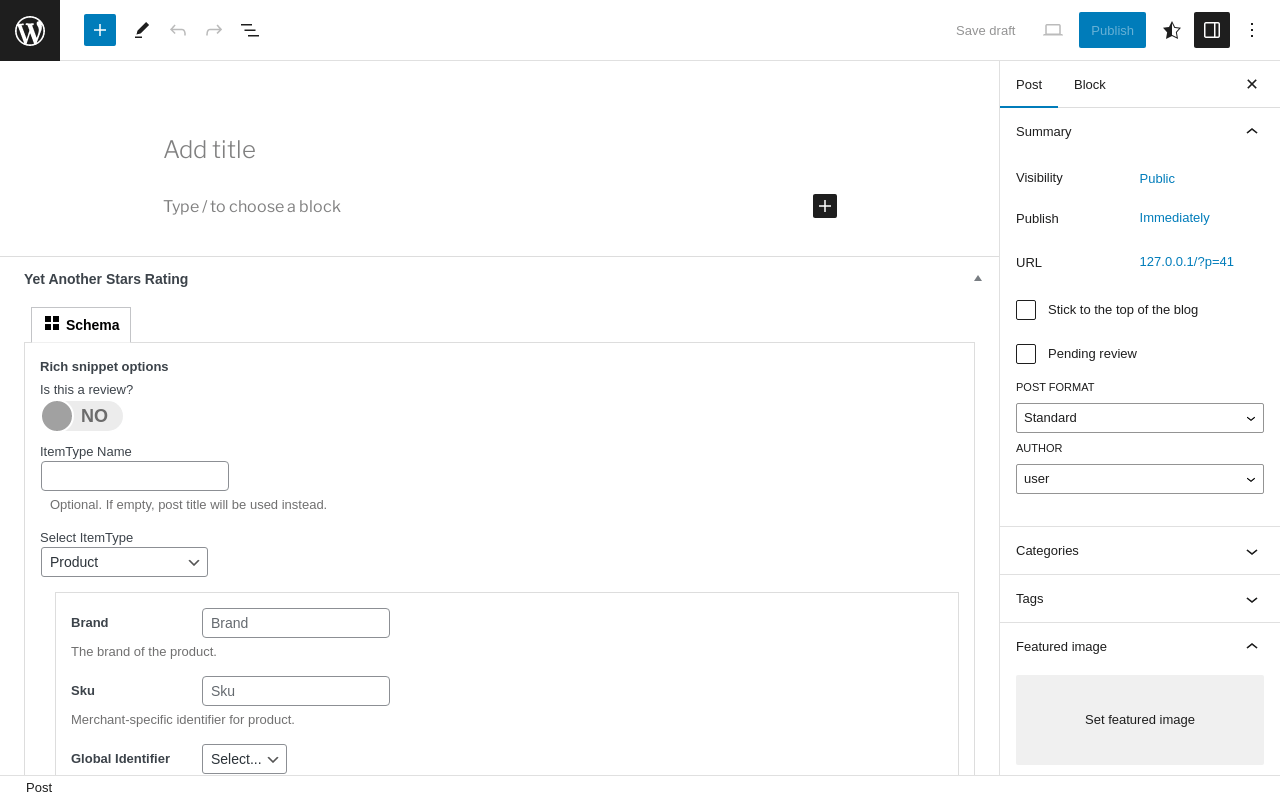
Task: Open the block inserter plus button in the top toolbar
Action: [100, 30]
